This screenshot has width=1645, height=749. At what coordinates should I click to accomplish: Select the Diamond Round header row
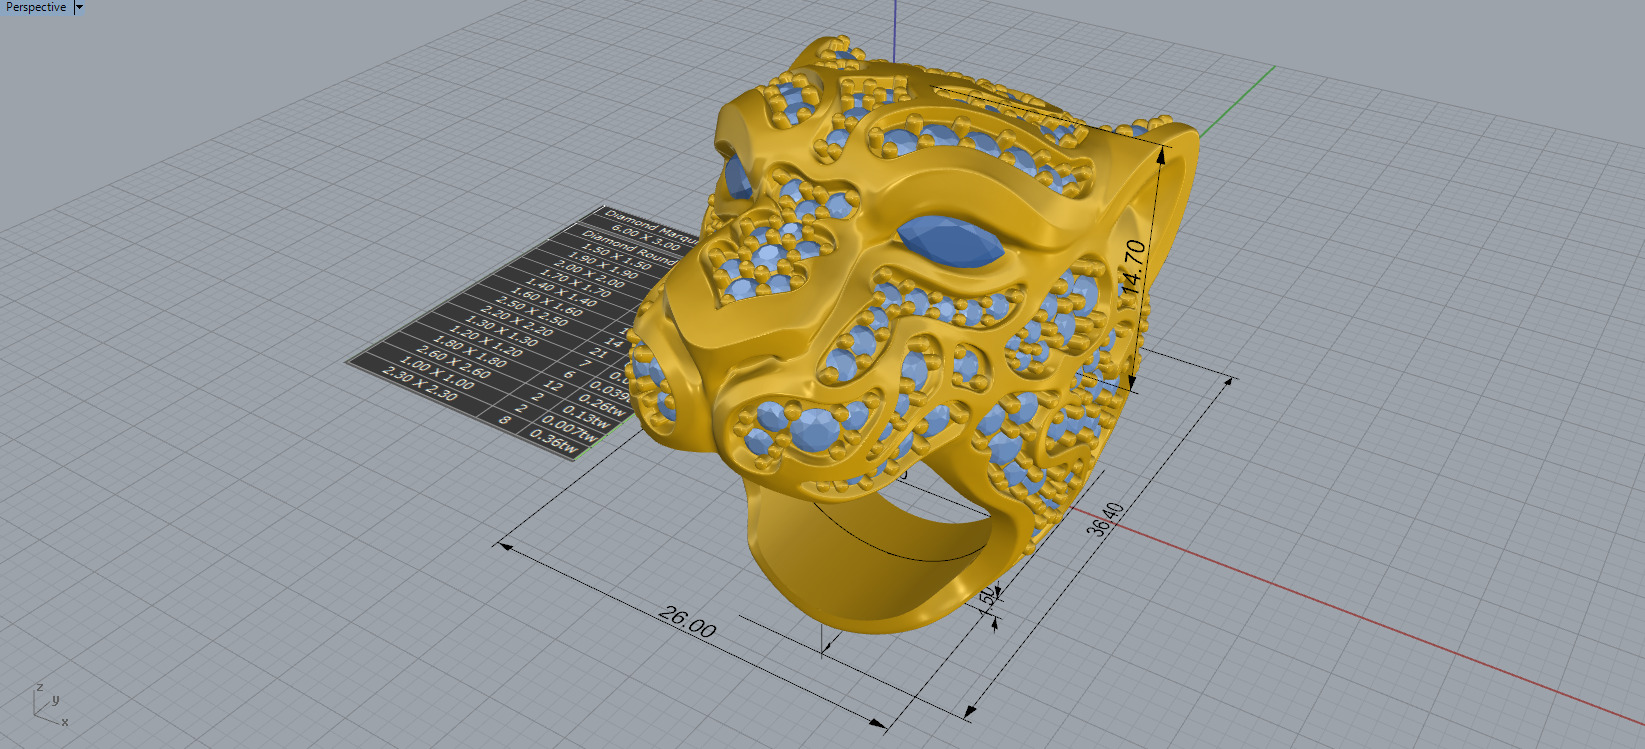(x=628, y=247)
